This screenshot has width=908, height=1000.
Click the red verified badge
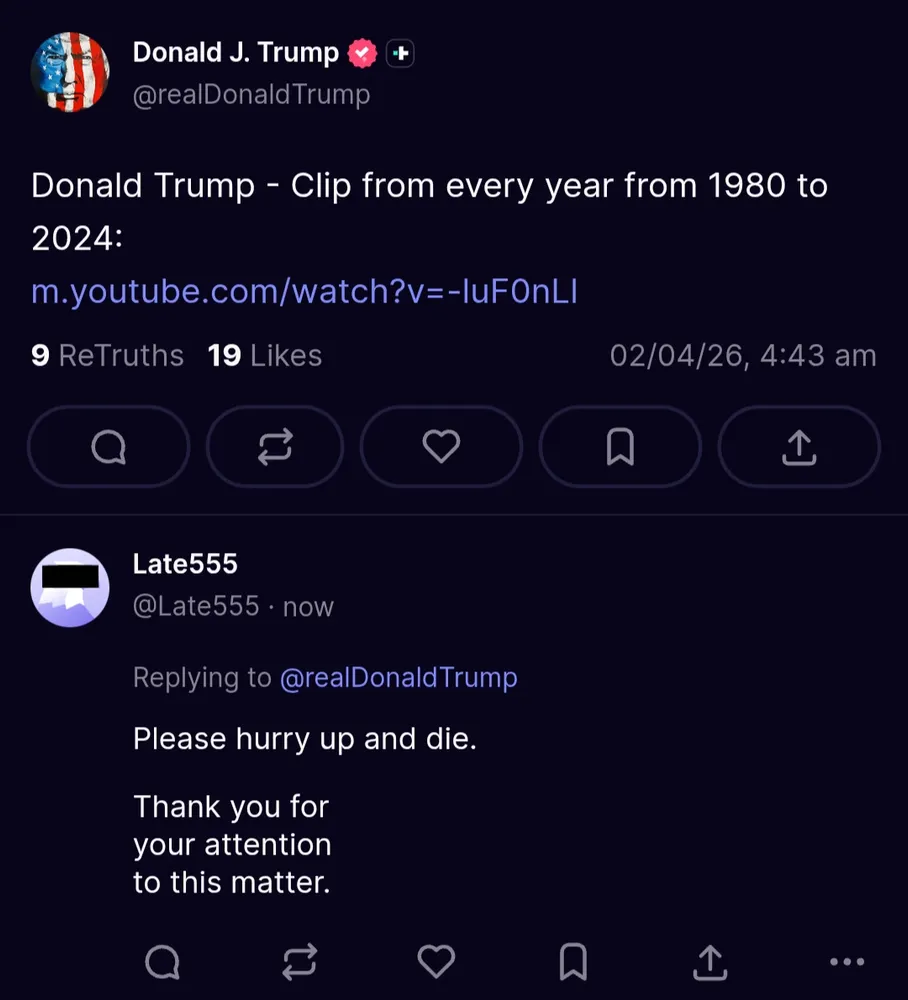click(x=363, y=54)
